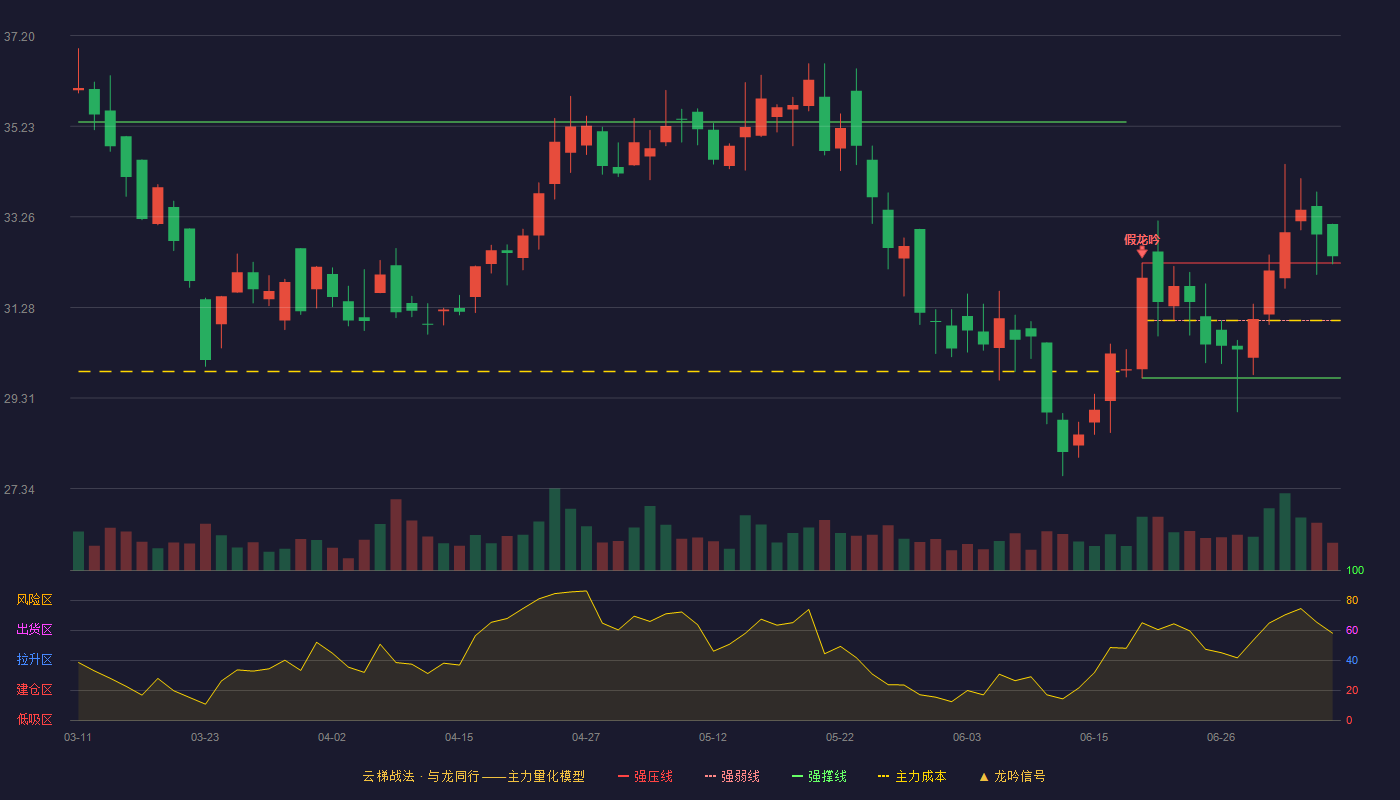This screenshot has height=800, width=1400.
Task: Click the red arrow under 假龙吟
Action: tap(1142, 252)
